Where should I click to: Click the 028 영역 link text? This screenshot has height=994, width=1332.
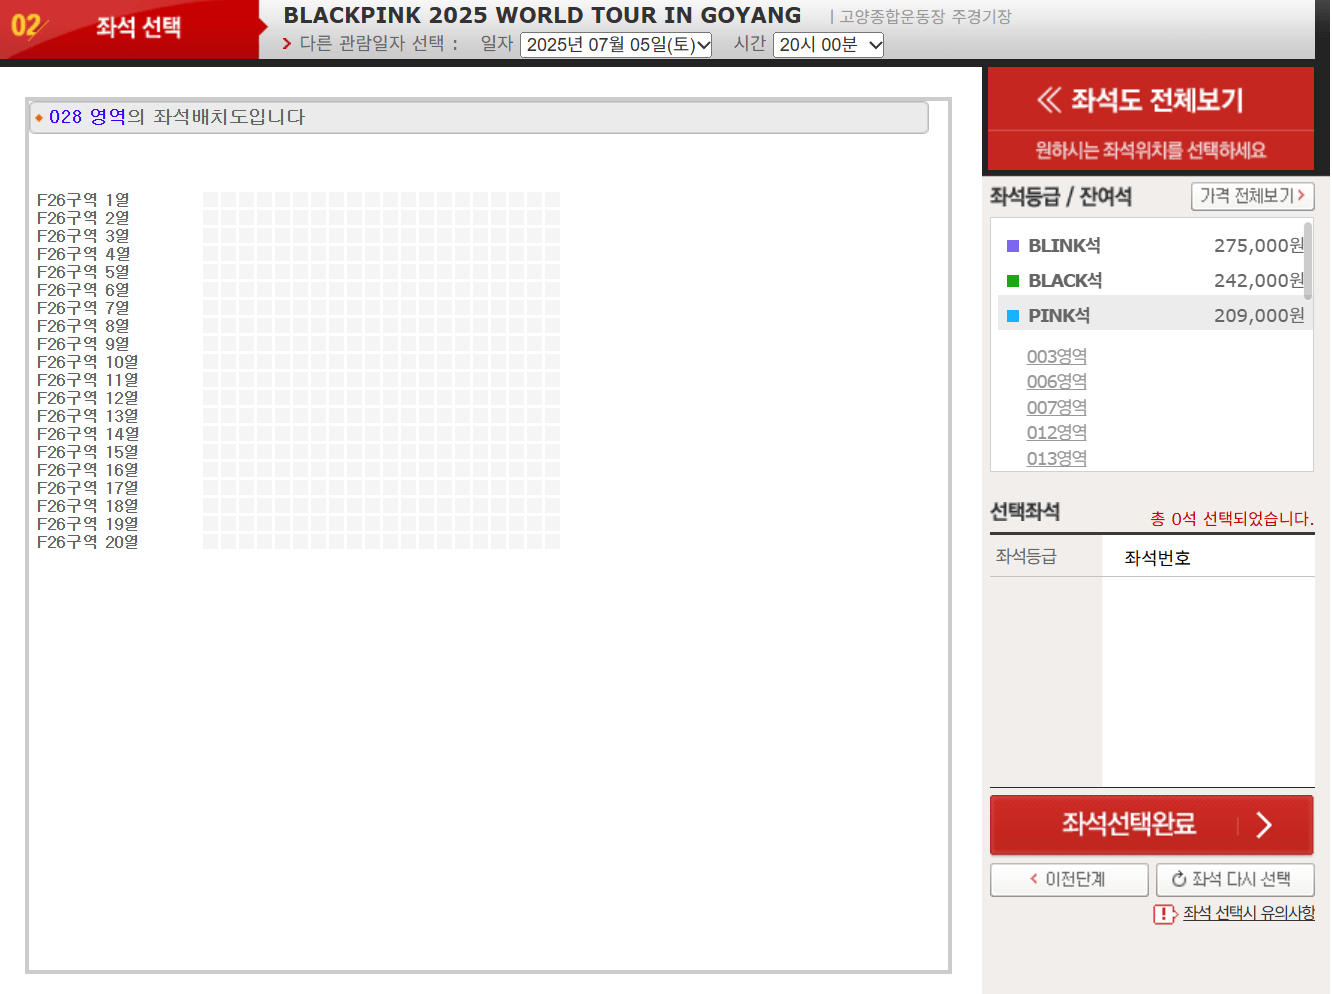click(87, 117)
